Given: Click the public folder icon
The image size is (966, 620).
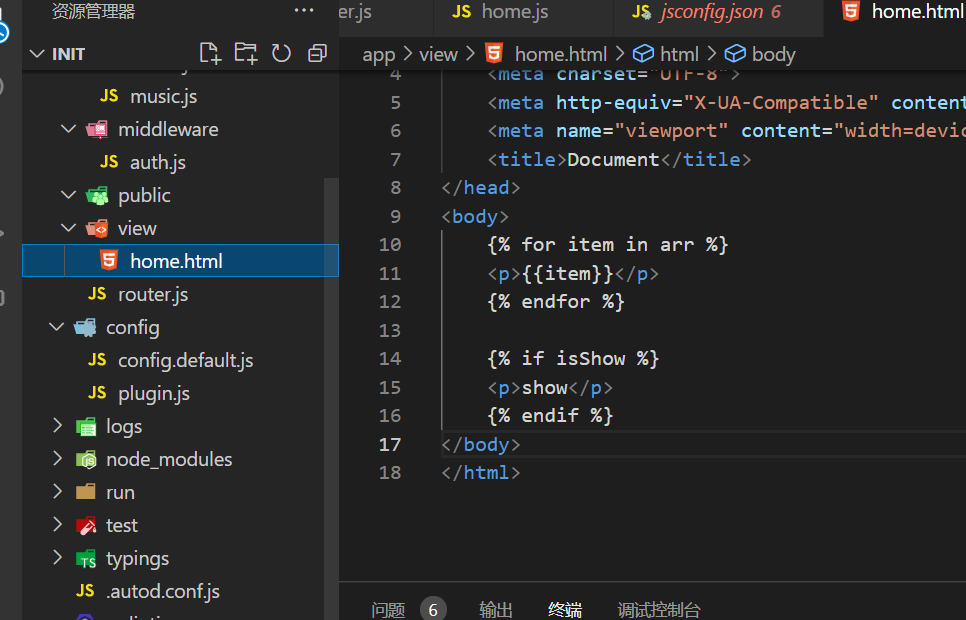Looking at the screenshot, I should (97, 195).
